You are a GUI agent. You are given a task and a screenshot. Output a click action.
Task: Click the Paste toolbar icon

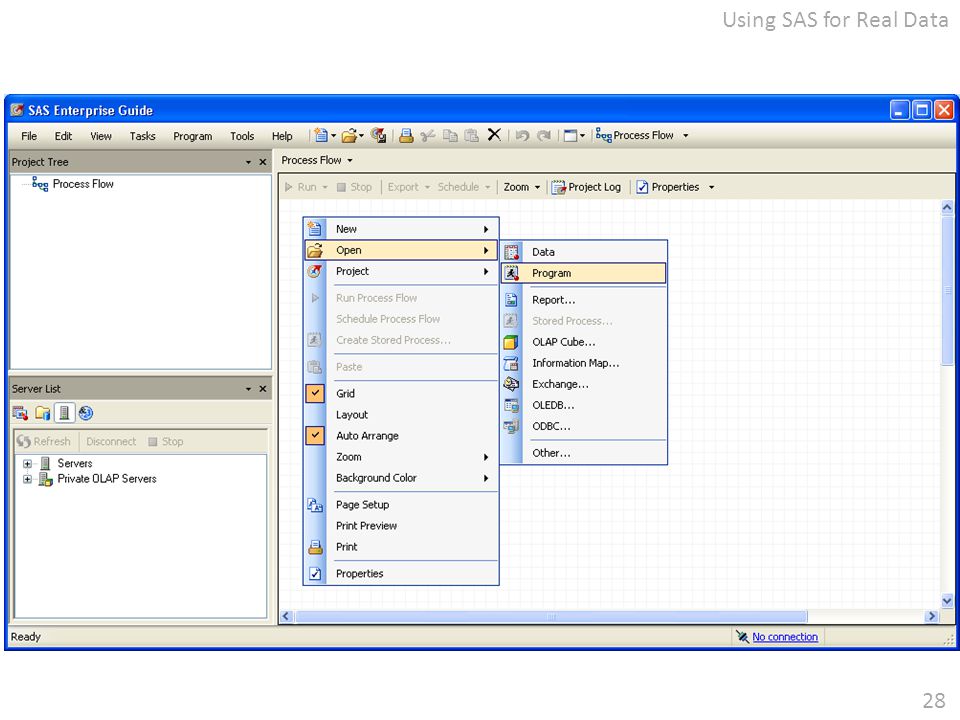point(471,135)
